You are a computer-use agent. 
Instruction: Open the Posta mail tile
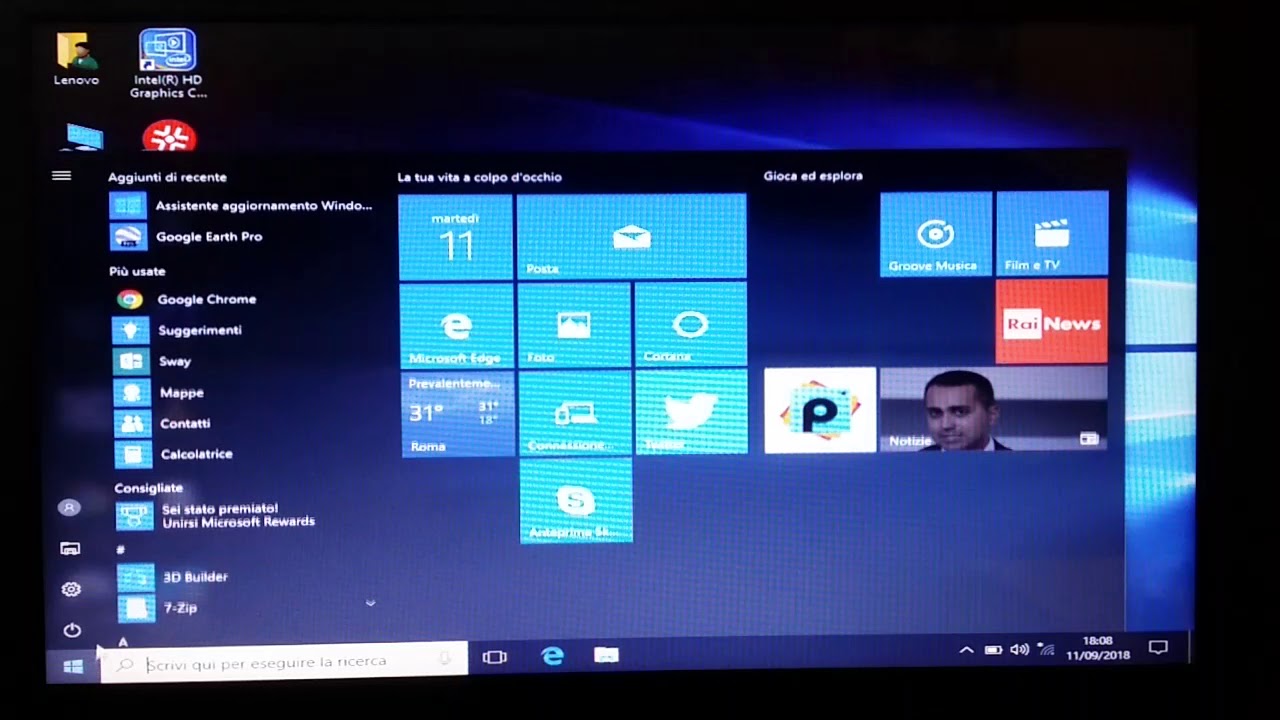tap(631, 236)
